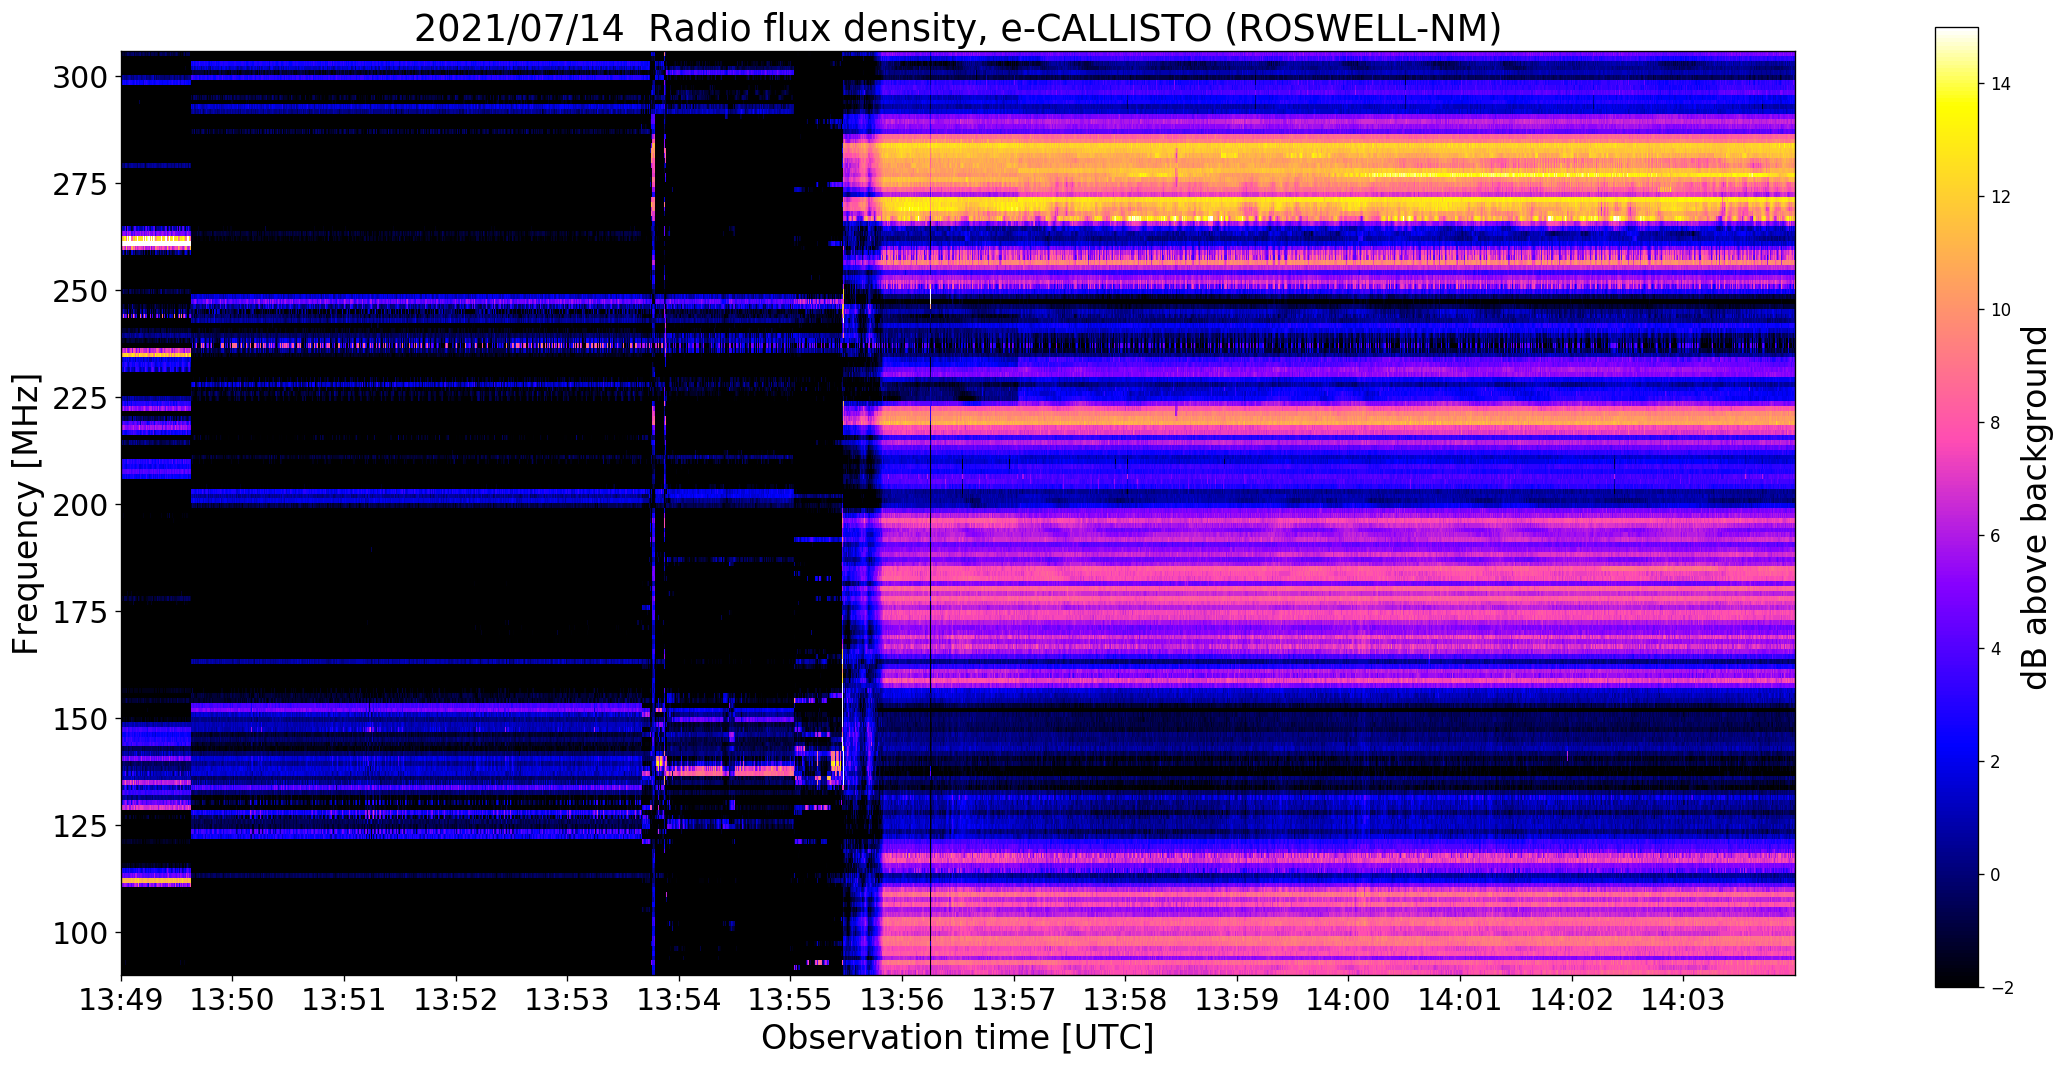
Task: Select the 13:55 time tick label
Action: pyautogui.click(x=791, y=1000)
